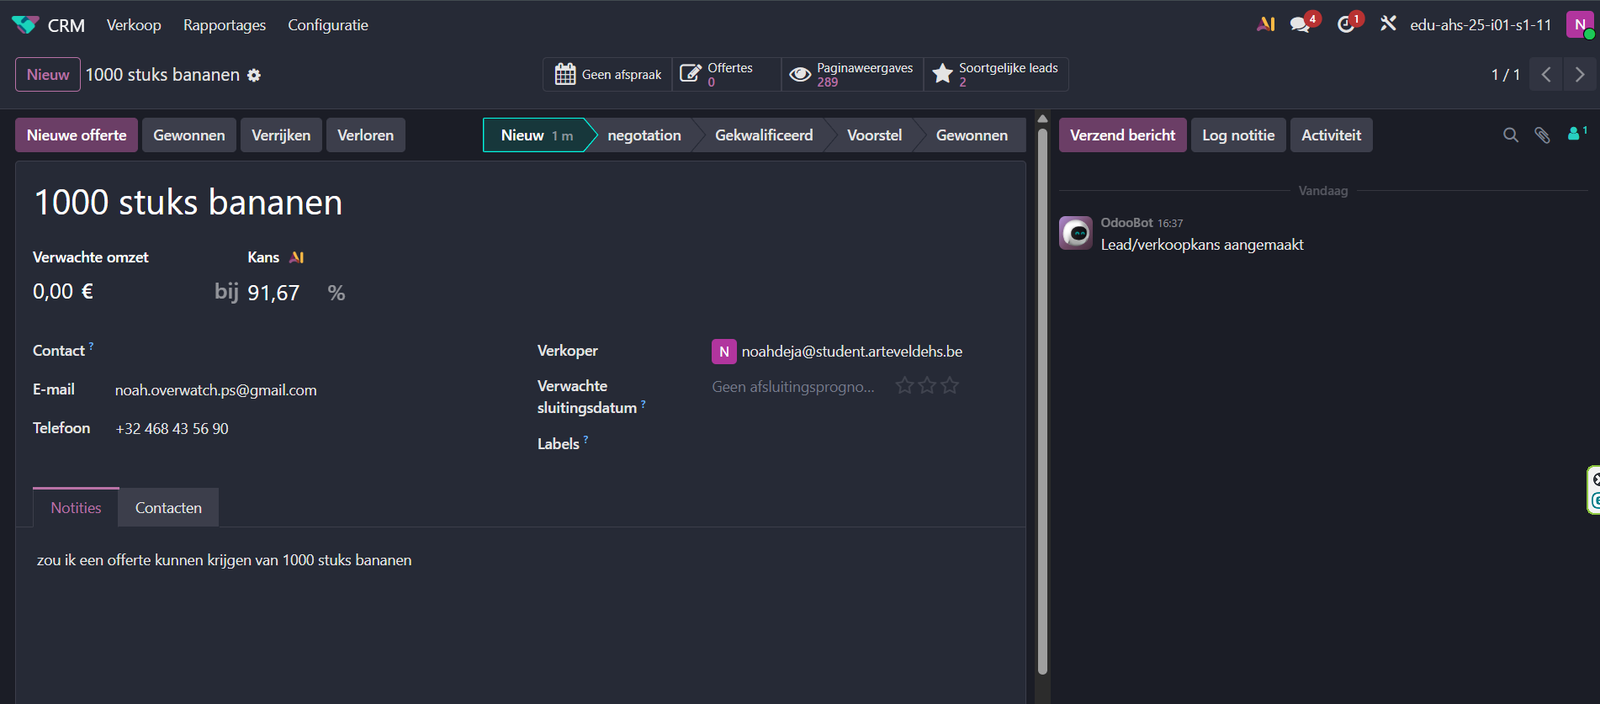Viewport: 1600px width, 704px height.
Task: Set priority to one star
Action: tap(904, 386)
